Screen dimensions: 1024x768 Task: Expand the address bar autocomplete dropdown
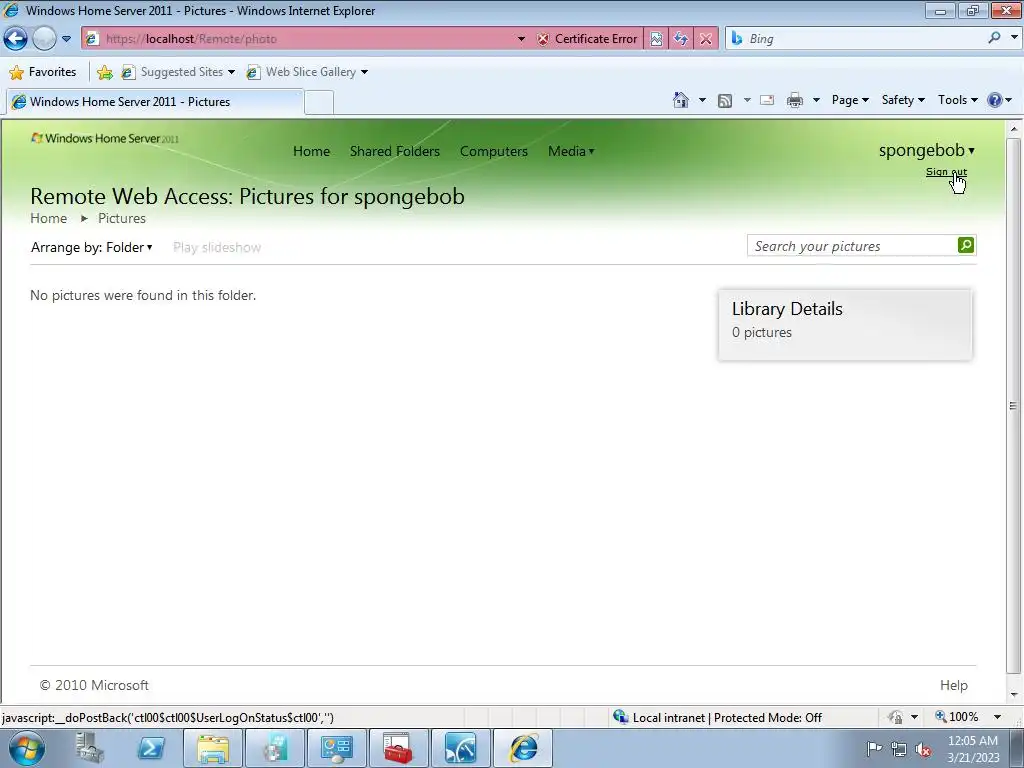click(521, 39)
